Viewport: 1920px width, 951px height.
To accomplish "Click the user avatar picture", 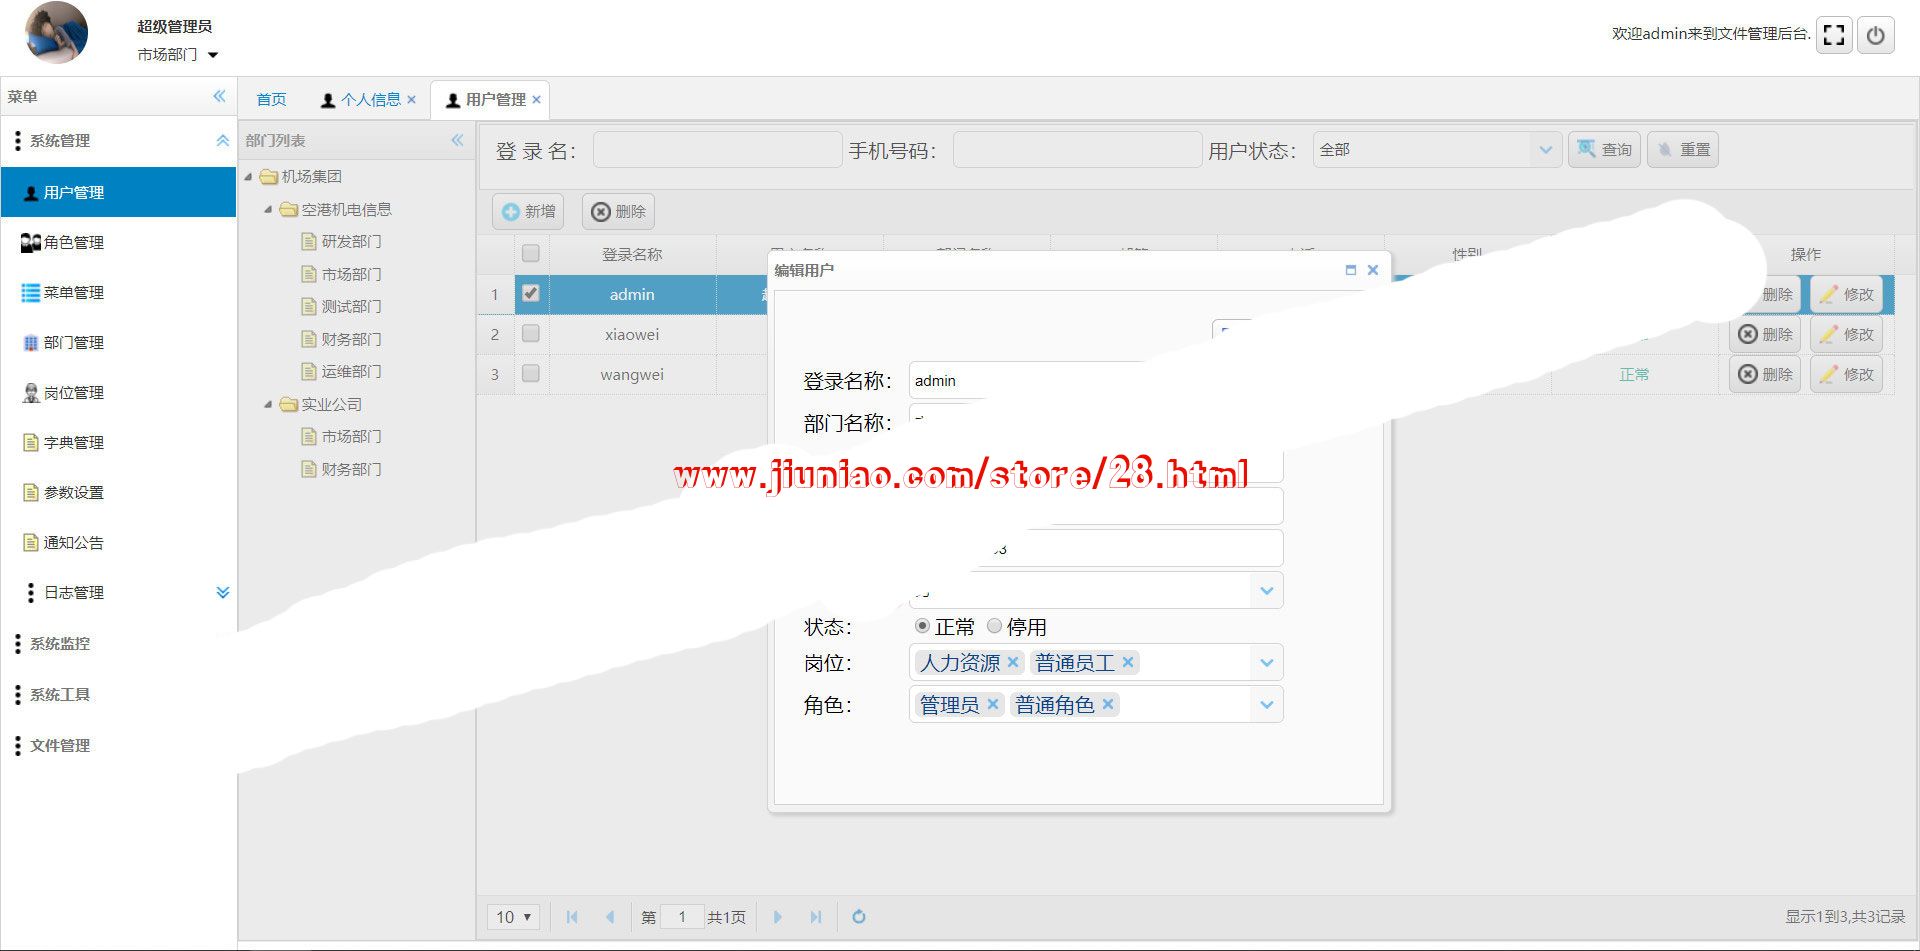I will click(56, 33).
